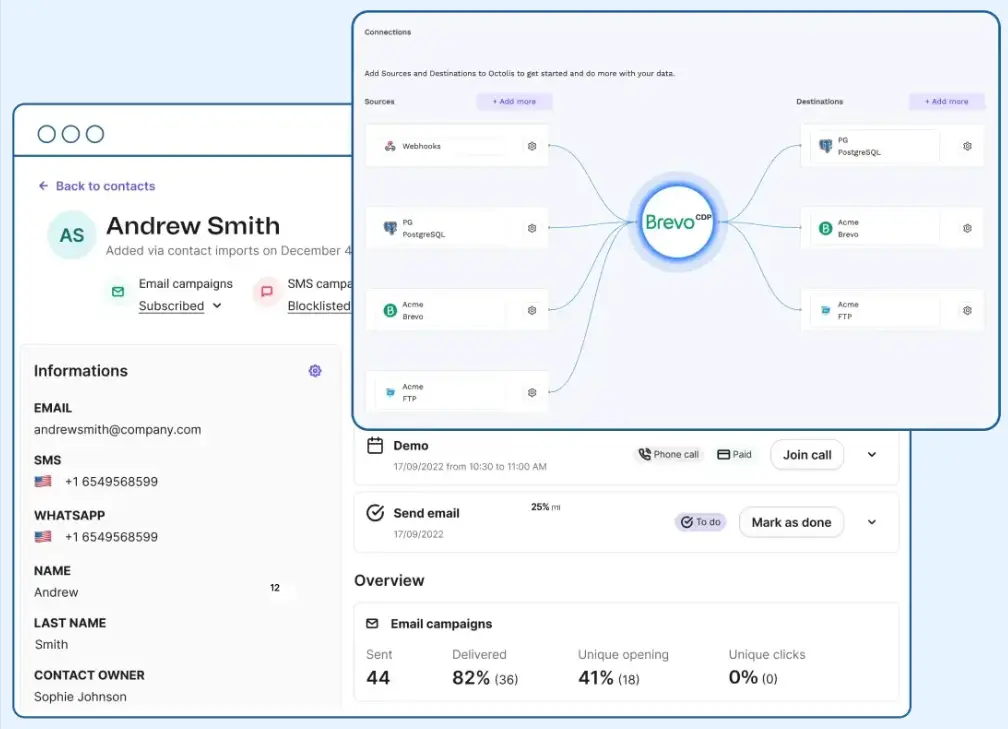Click the PostgreSQL elephant icon in Destinations
The height and width of the screenshot is (729, 1008).
point(825,146)
